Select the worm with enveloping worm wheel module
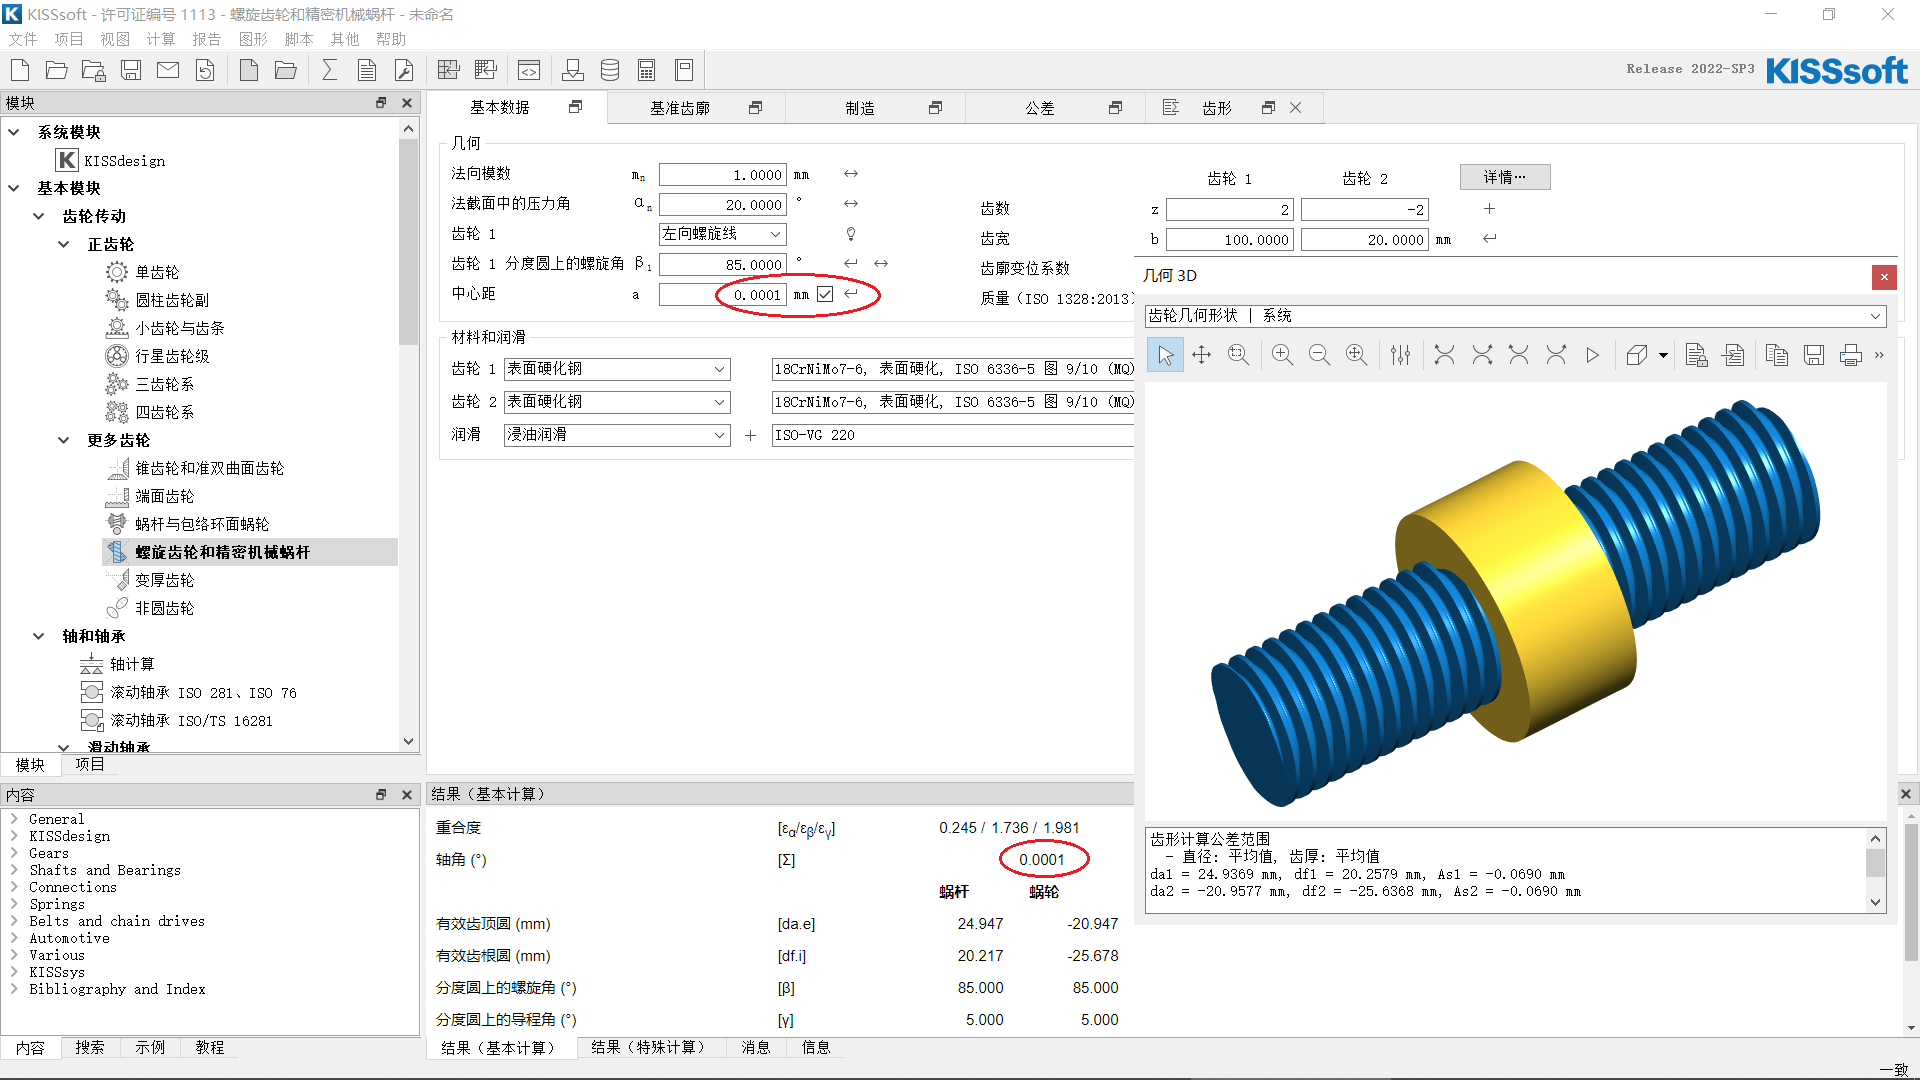The height and width of the screenshot is (1080, 1920). tap(202, 524)
